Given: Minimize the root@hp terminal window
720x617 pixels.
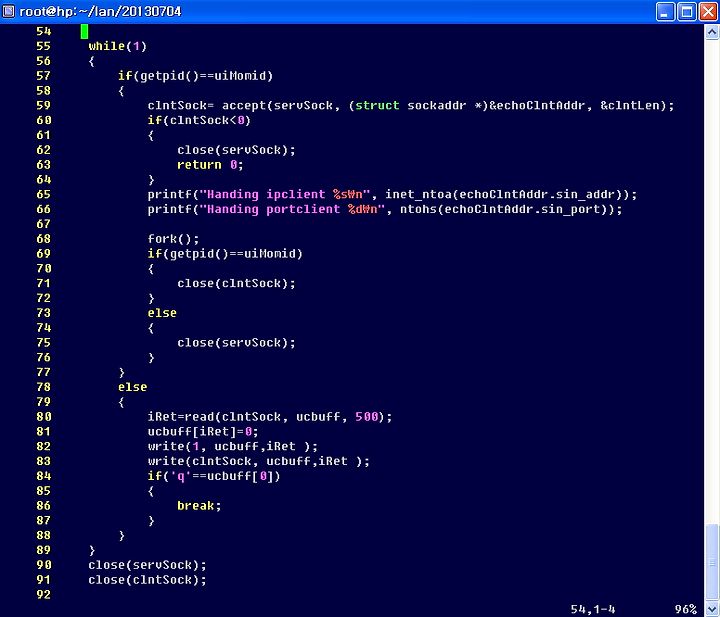Looking at the screenshot, I should [x=665, y=11].
